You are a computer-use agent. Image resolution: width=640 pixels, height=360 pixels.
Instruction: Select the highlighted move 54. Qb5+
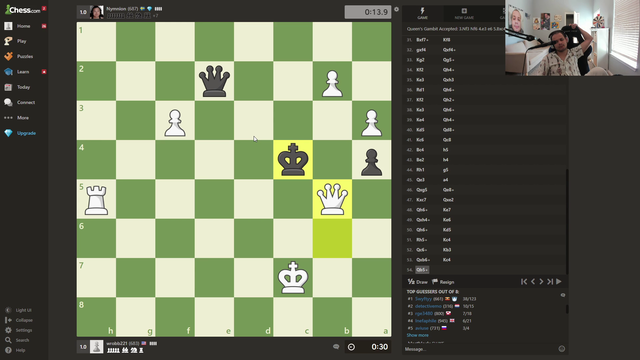pos(422,270)
